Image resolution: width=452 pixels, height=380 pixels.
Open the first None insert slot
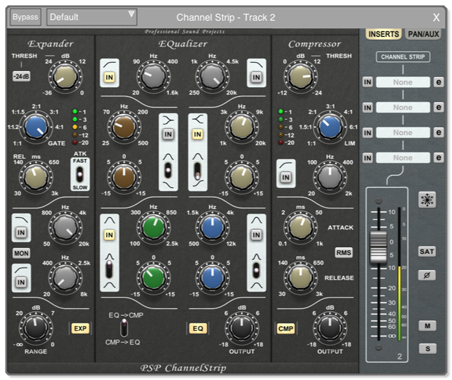(403, 82)
